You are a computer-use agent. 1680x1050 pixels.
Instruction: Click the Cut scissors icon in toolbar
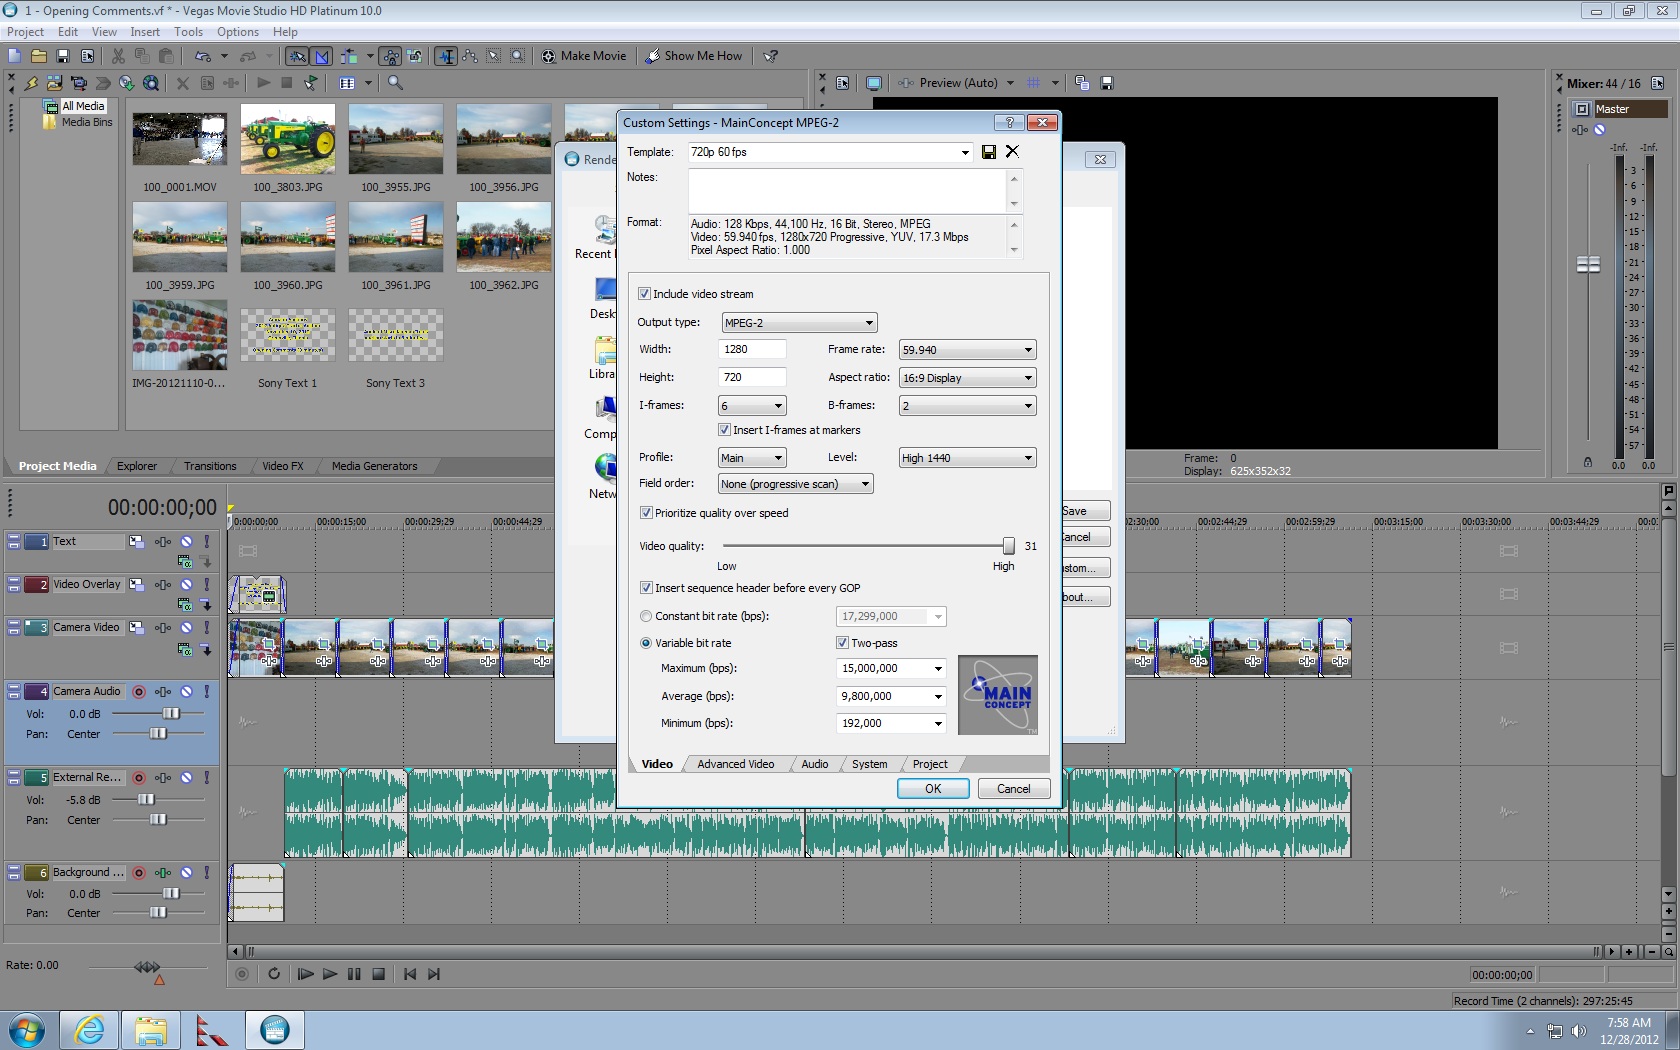point(118,56)
